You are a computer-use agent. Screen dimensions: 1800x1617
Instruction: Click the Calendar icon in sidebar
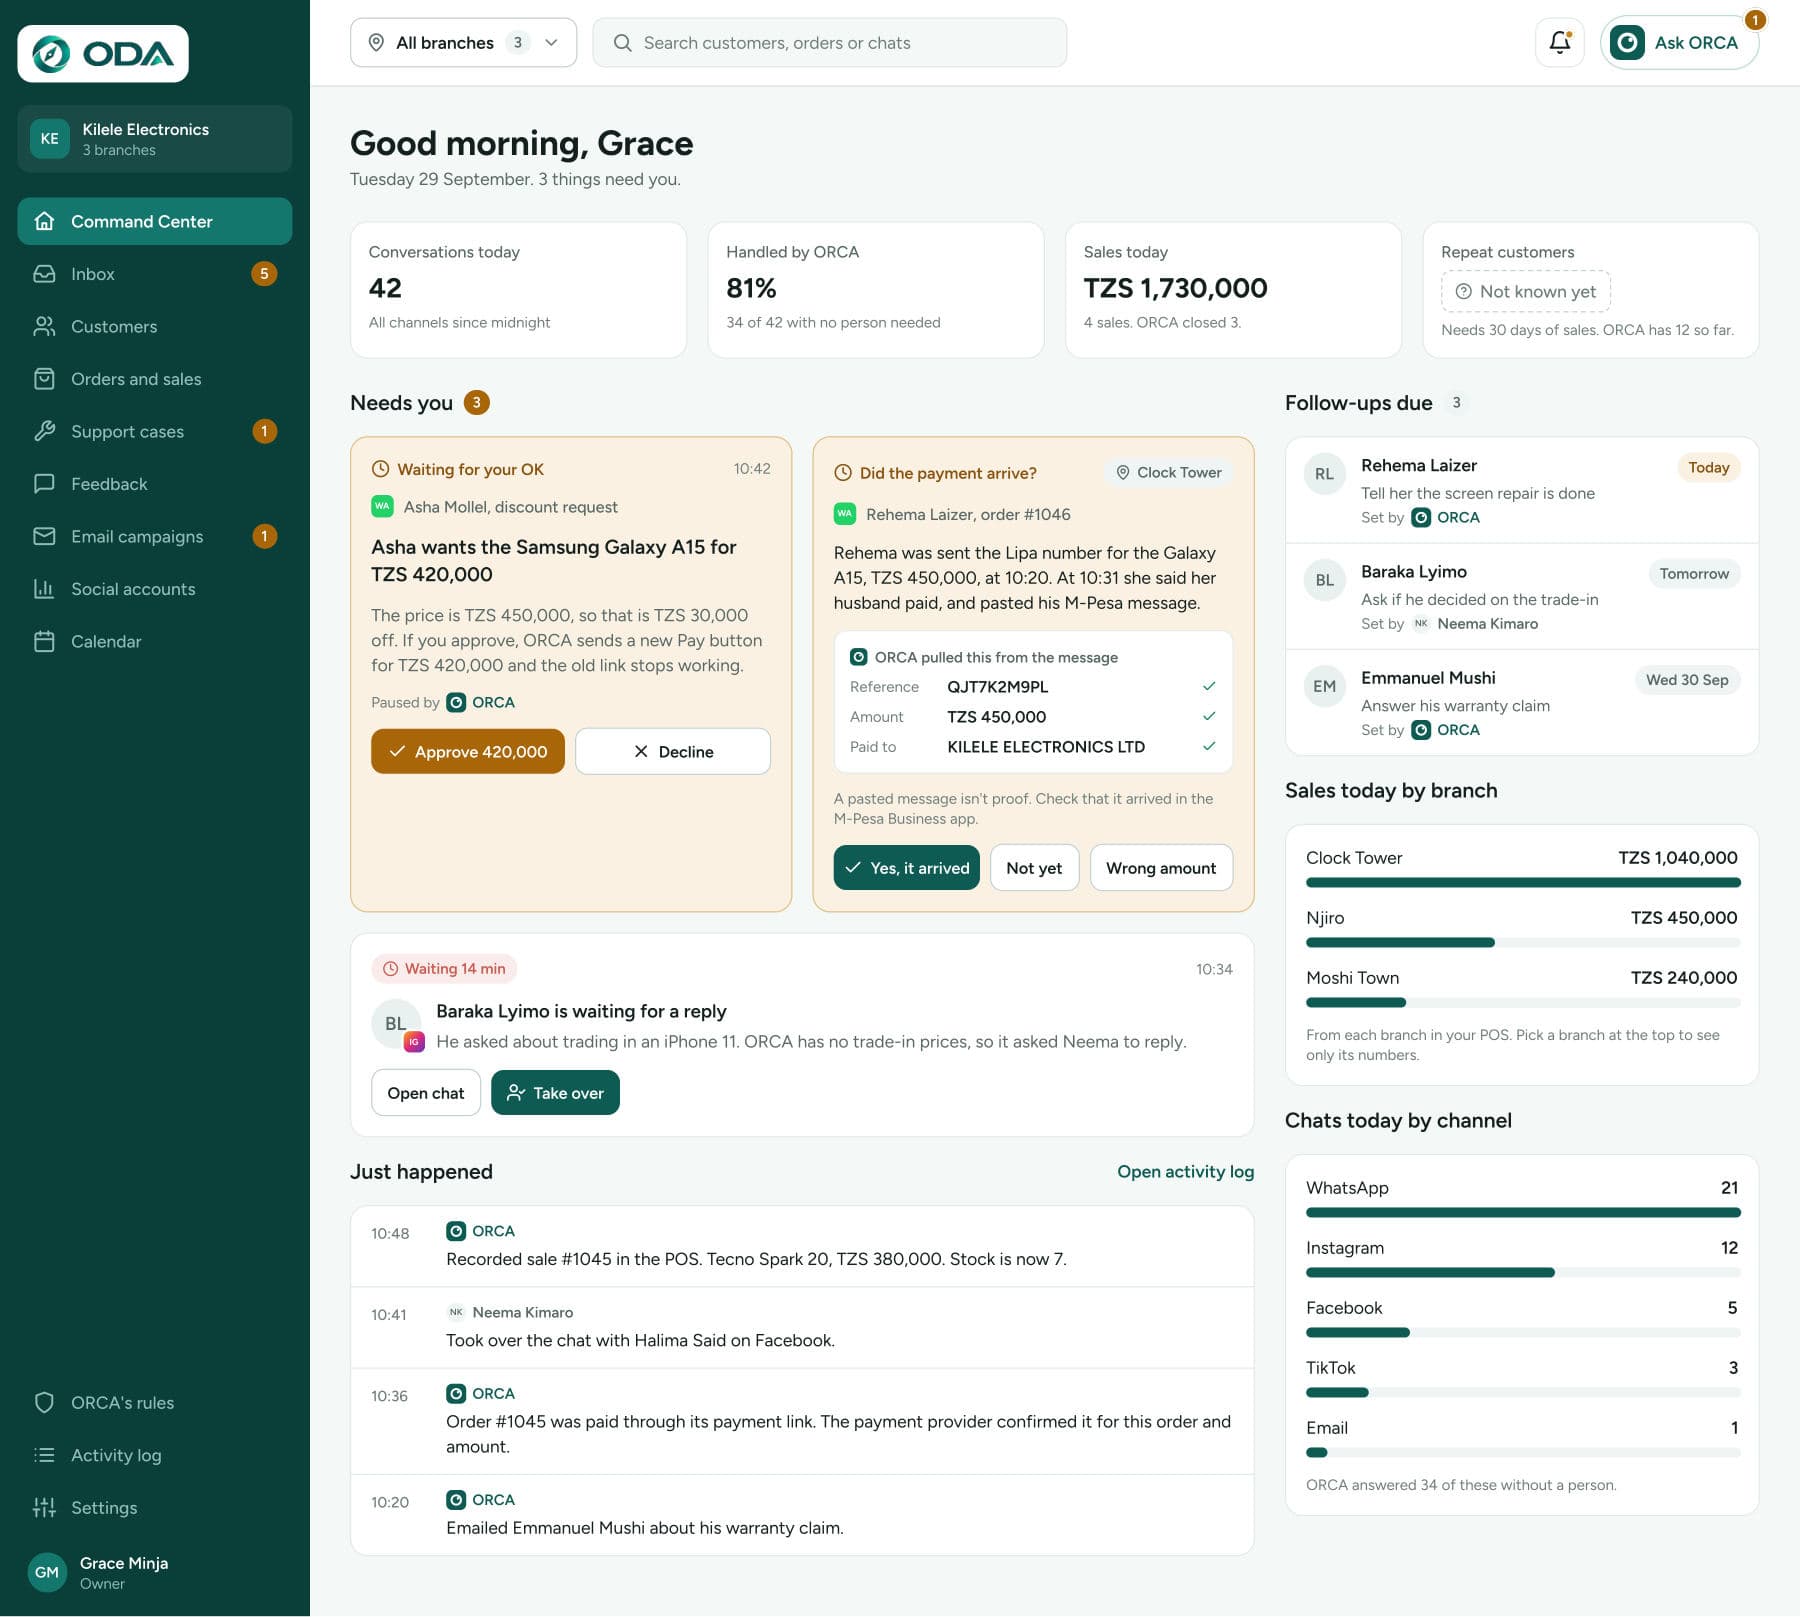(44, 642)
